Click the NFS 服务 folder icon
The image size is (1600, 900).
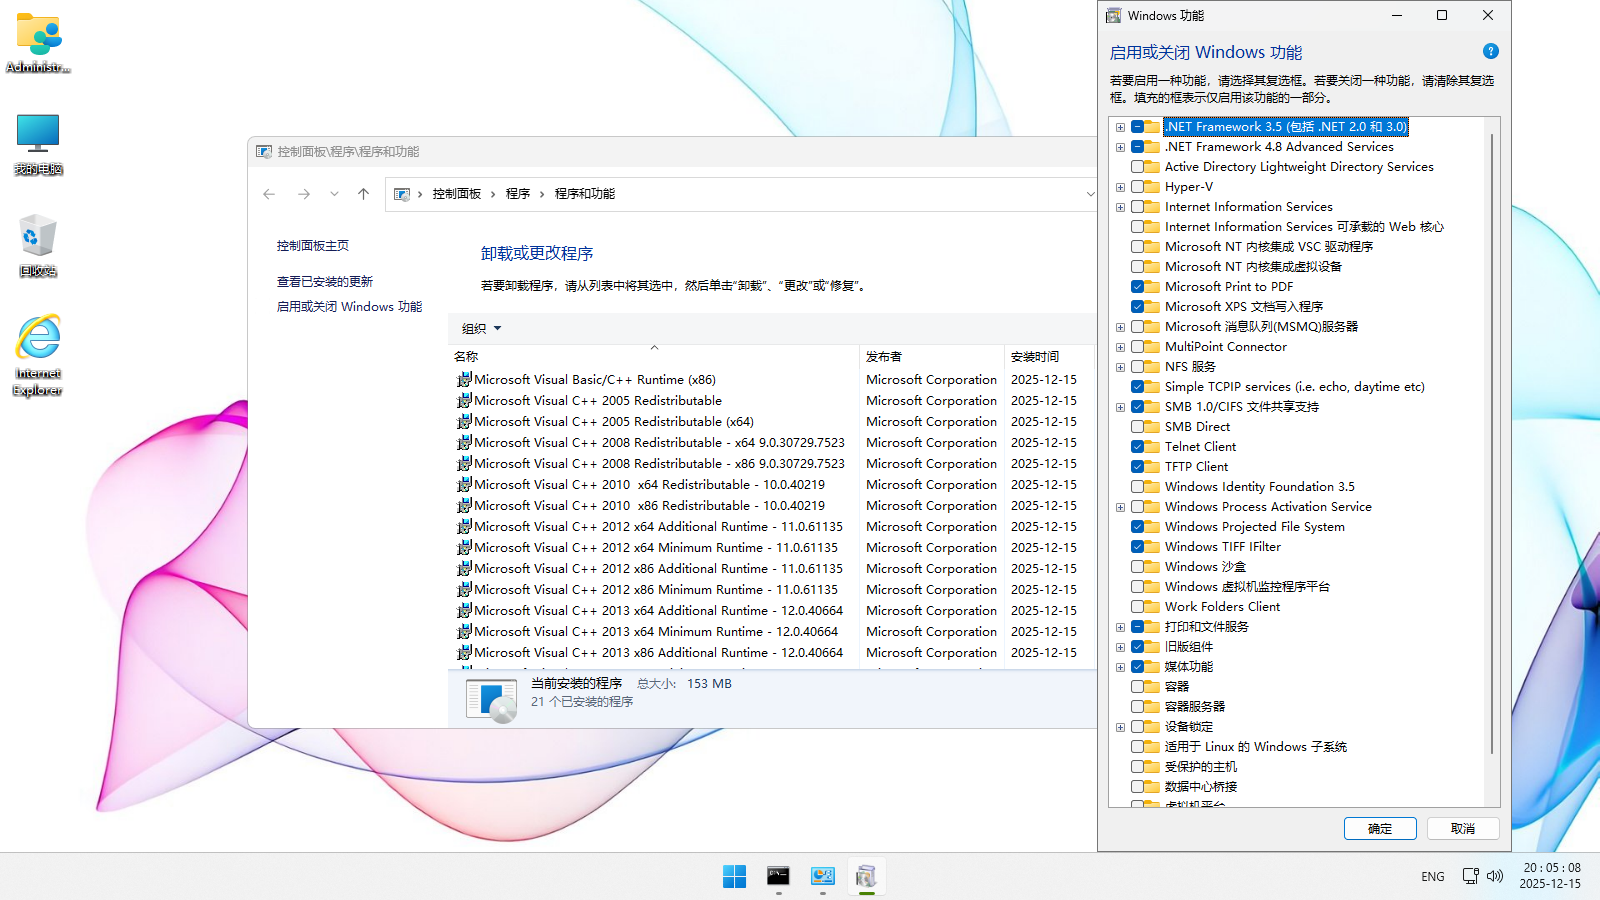1152,367
